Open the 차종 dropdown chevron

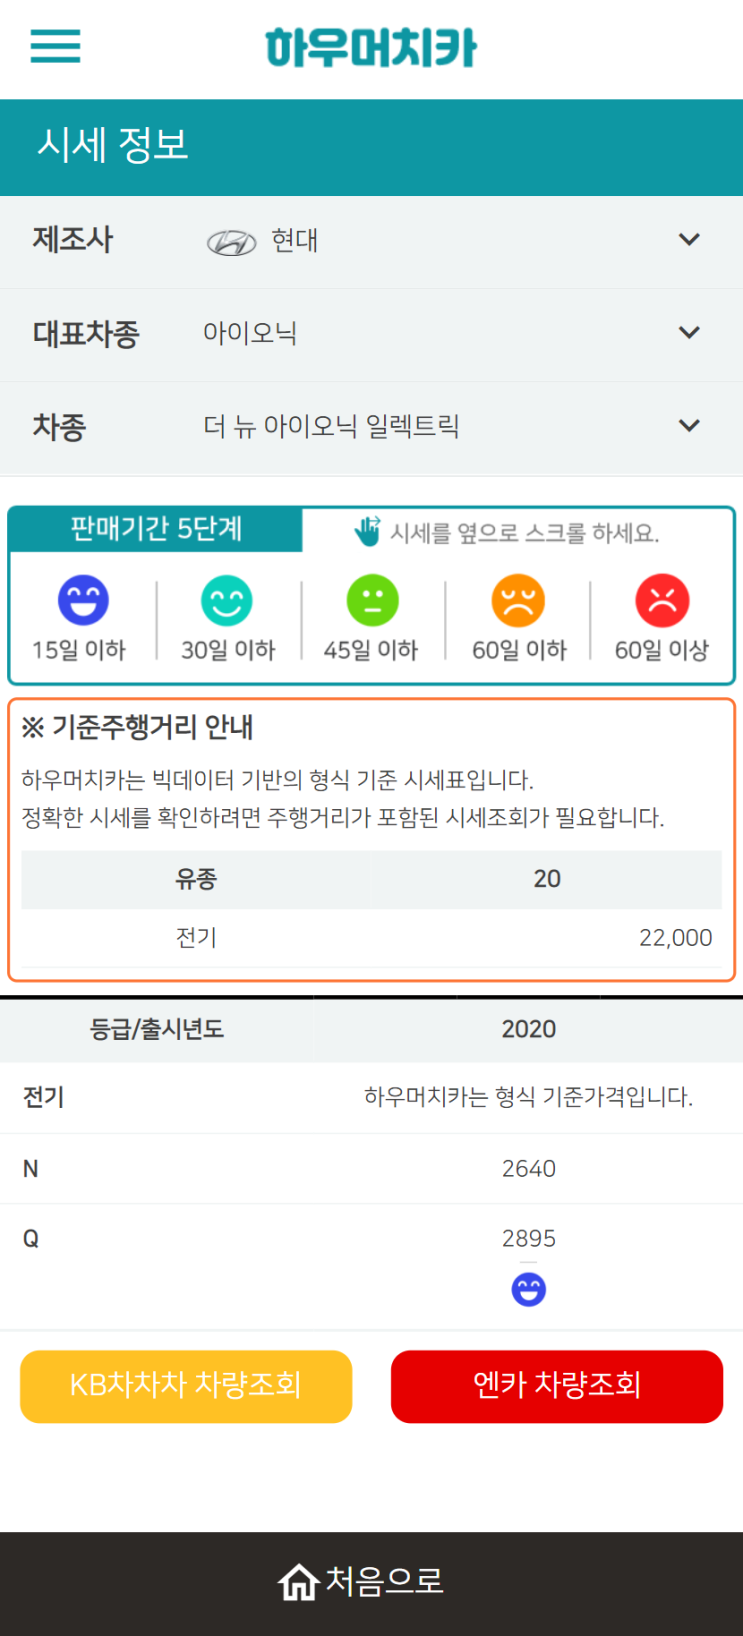689,426
